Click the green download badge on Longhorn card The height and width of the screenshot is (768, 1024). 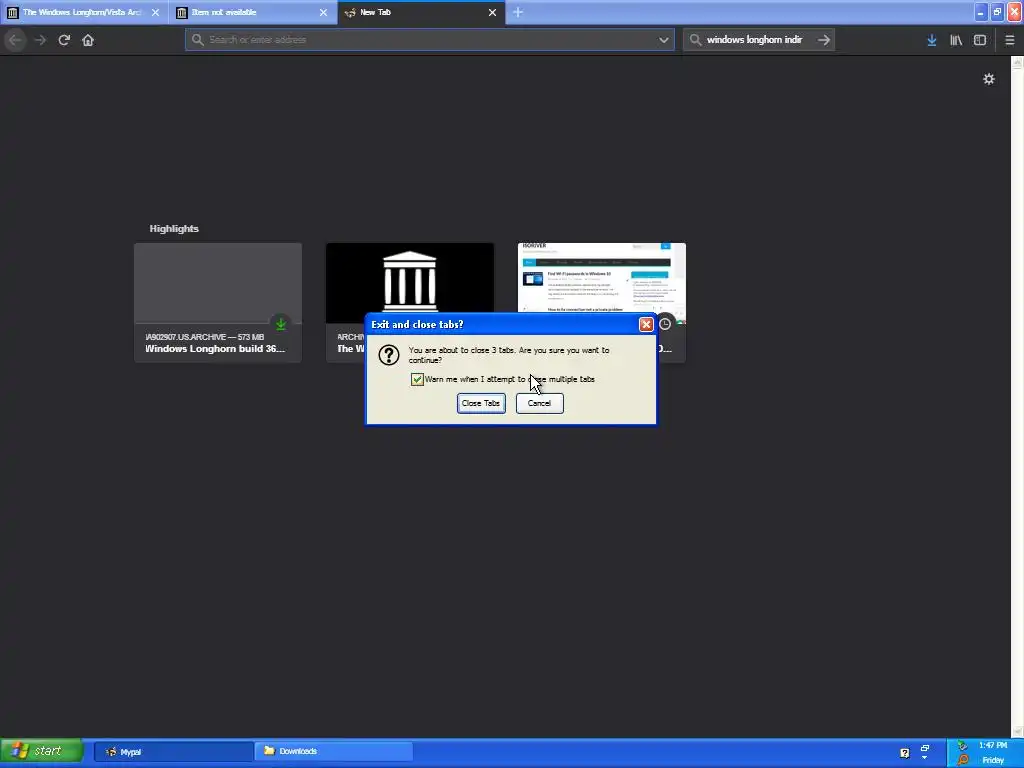(x=281, y=323)
